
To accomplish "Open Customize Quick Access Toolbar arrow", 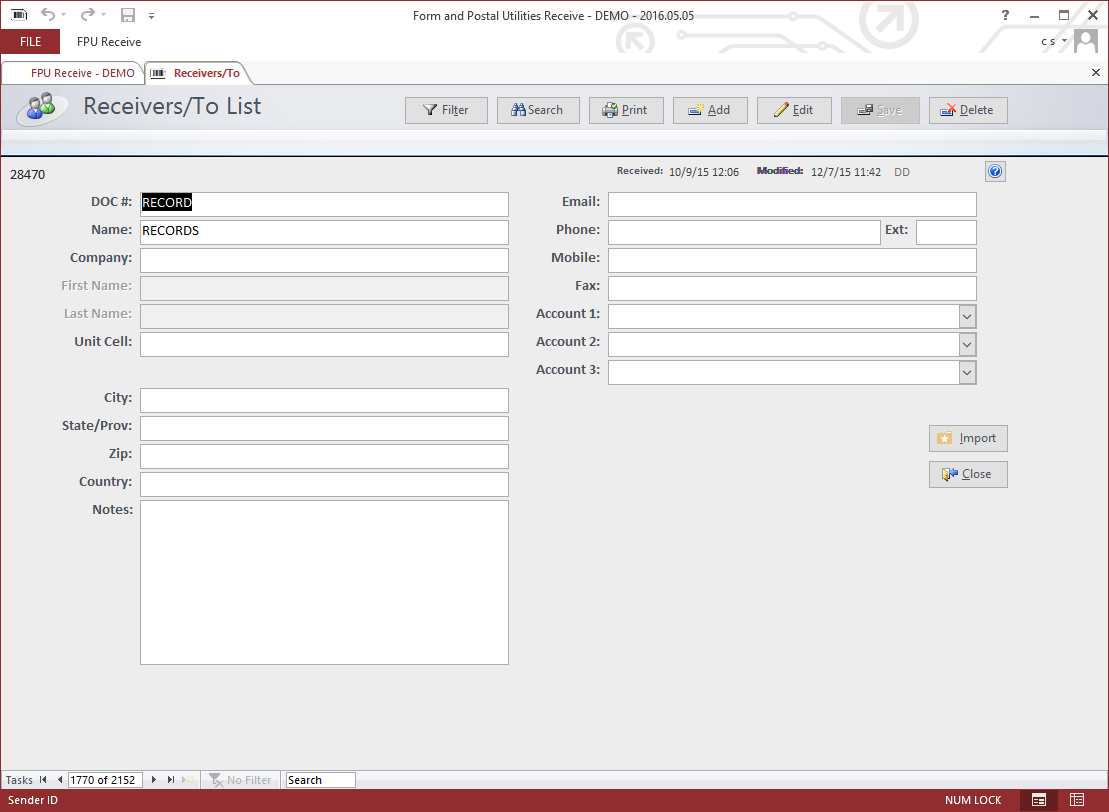I will pyautogui.click(x=151, y=16).
